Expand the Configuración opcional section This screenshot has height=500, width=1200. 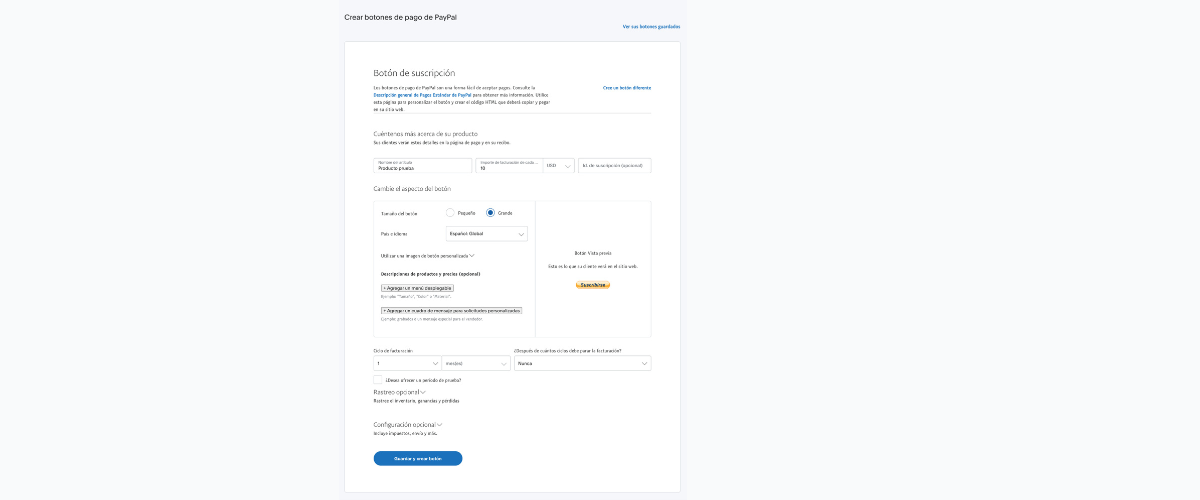pyautogui.click(x=408, y=424)
